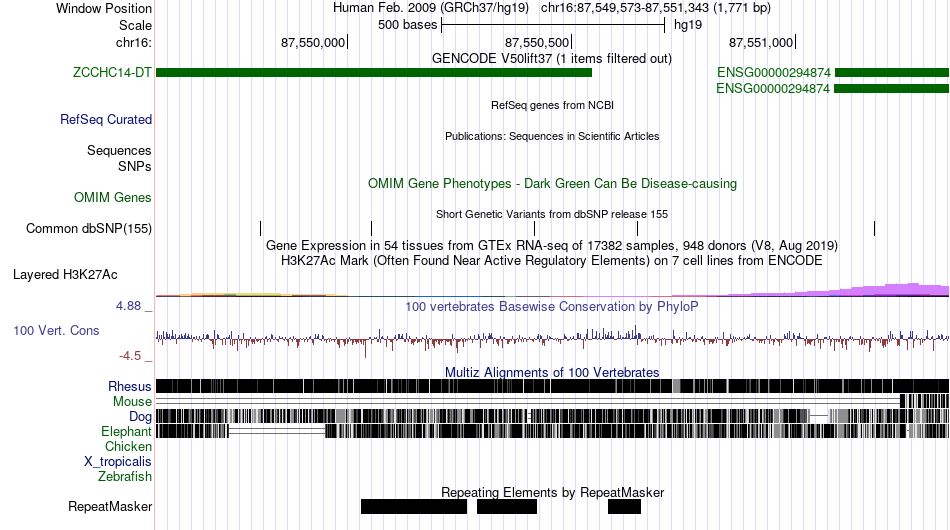The width and height of the screenshot is (950, 530).
Task: Open GENCODE V50lift37 track title
Action: 551,59
